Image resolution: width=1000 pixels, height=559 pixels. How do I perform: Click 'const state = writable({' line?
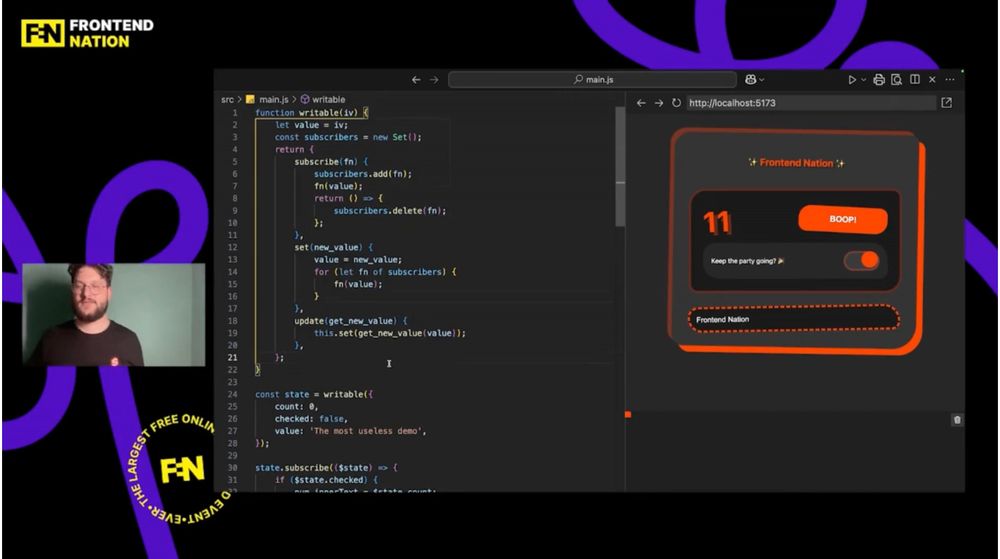tap(314, 395)
